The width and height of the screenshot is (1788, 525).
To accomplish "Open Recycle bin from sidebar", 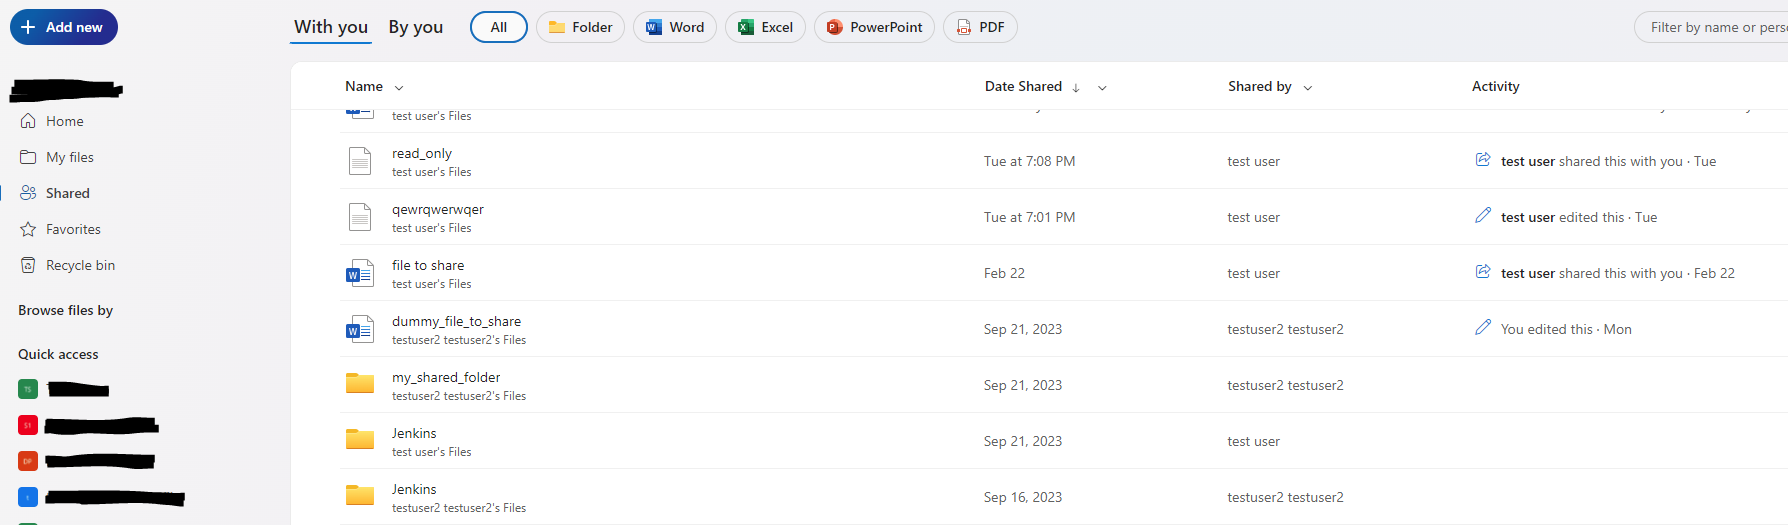I will click(x=80, y=265).
